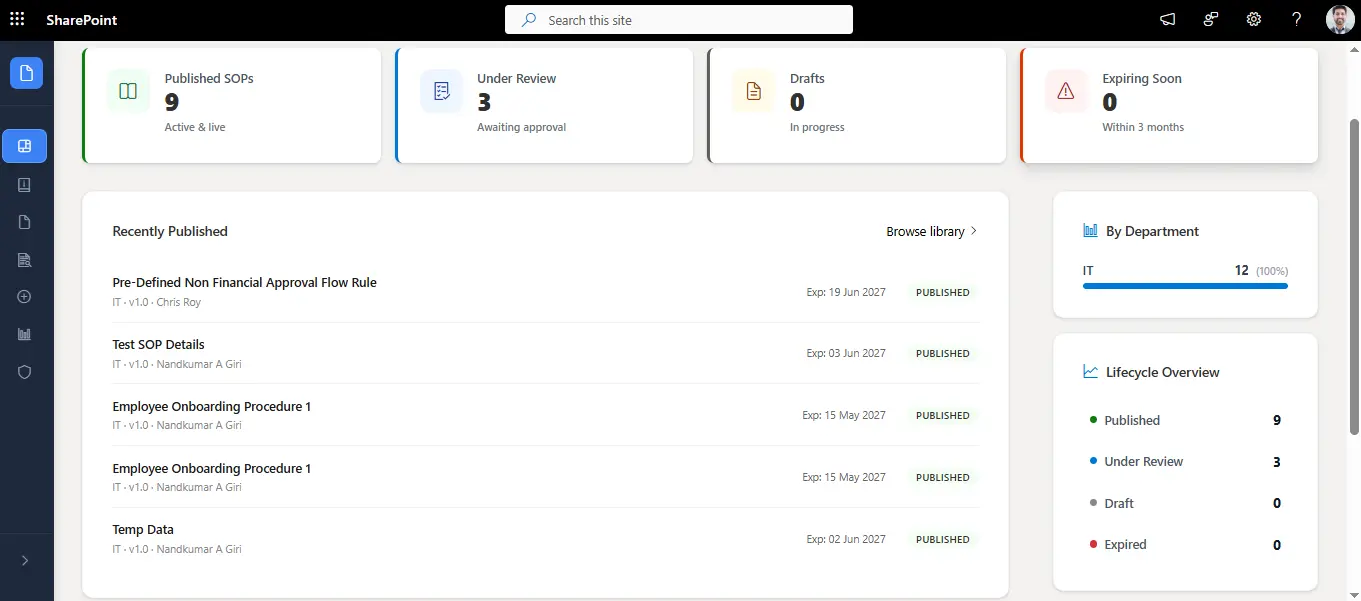Open the Help question mark
This screenshot has height=601, width=1361.
click(1297, 19)
